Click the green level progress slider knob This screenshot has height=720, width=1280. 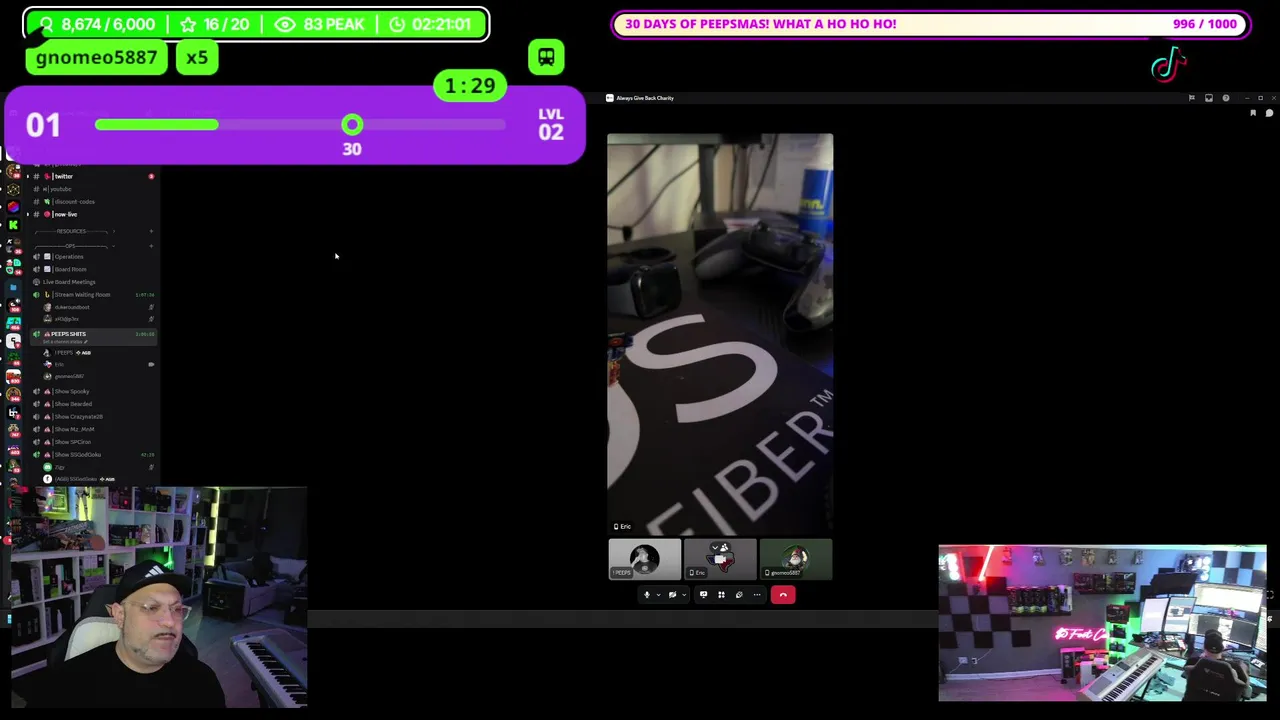[352, 125]
